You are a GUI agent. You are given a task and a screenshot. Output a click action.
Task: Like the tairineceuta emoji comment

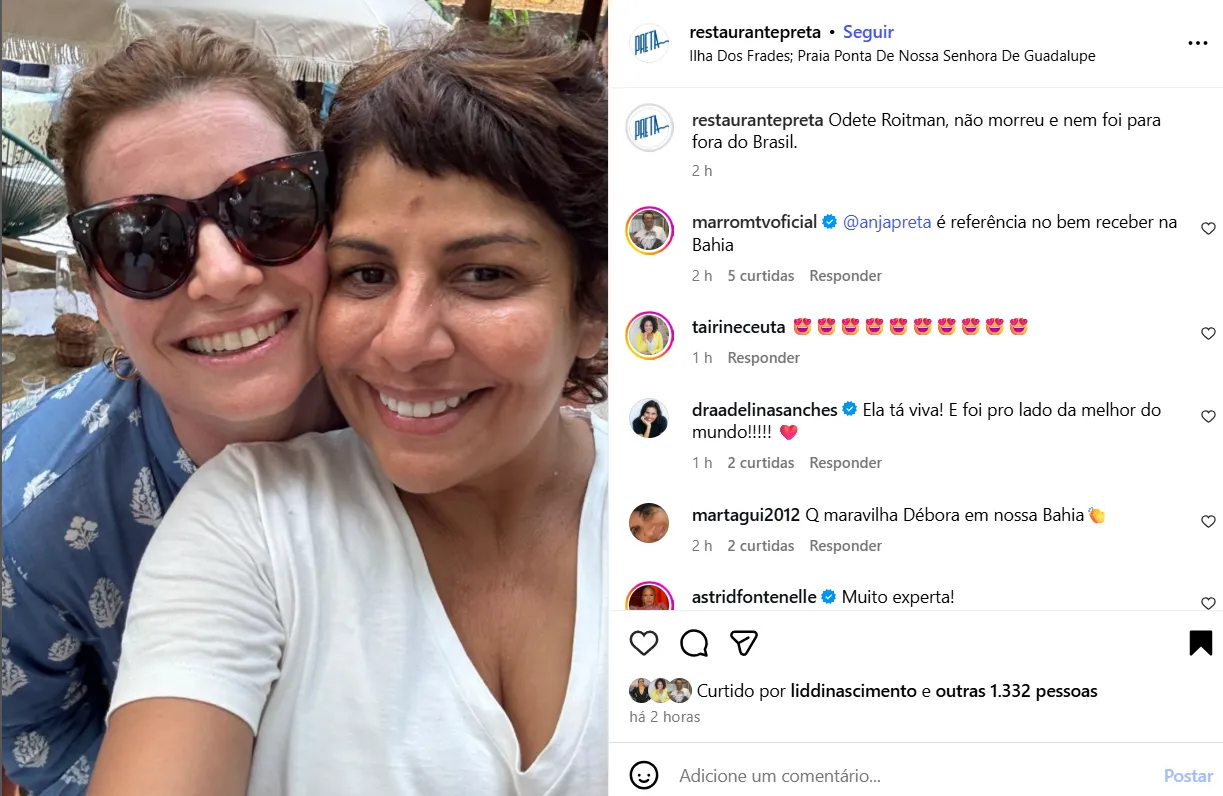tap(1208, 334)
